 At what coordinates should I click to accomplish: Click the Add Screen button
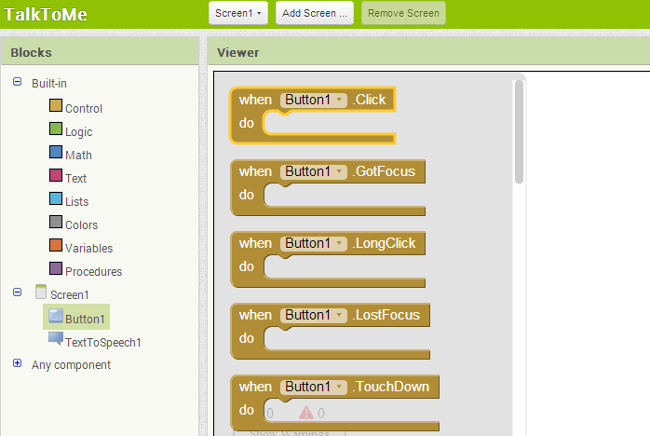pos(315,13)
